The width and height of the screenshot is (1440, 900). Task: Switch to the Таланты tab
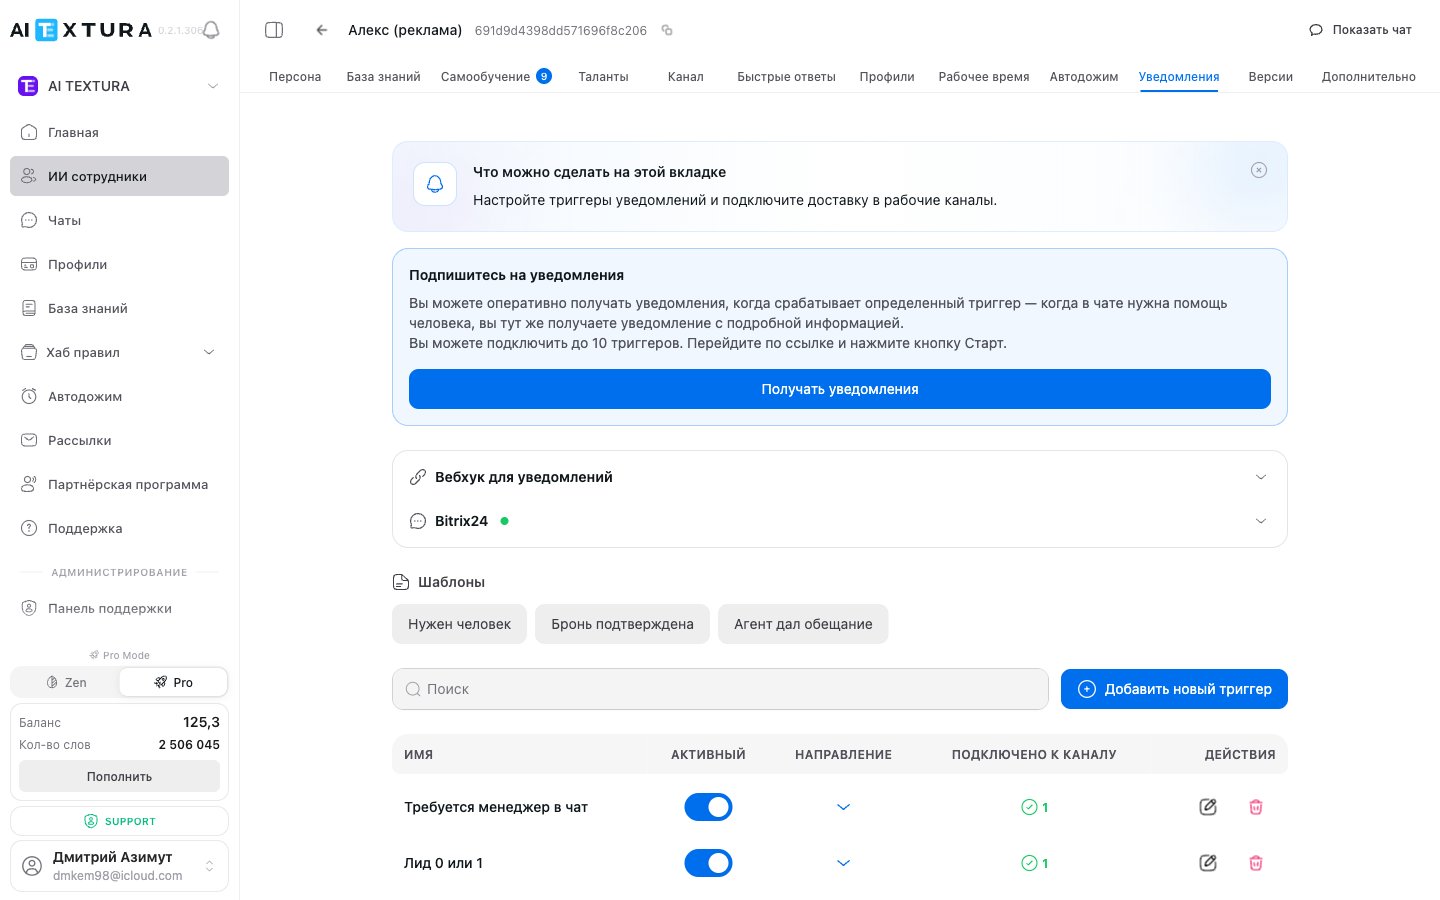[x=603, y=76]
